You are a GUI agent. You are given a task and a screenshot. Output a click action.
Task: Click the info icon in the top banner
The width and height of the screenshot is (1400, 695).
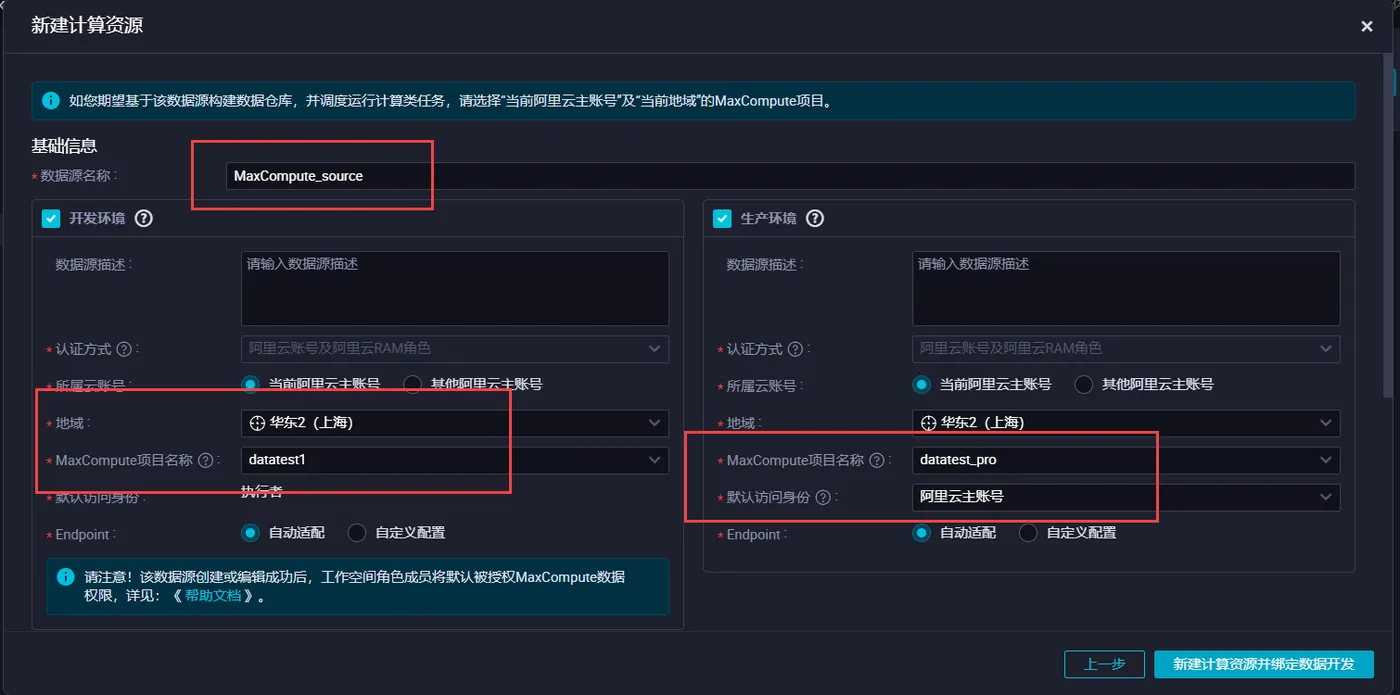(50, 101)
